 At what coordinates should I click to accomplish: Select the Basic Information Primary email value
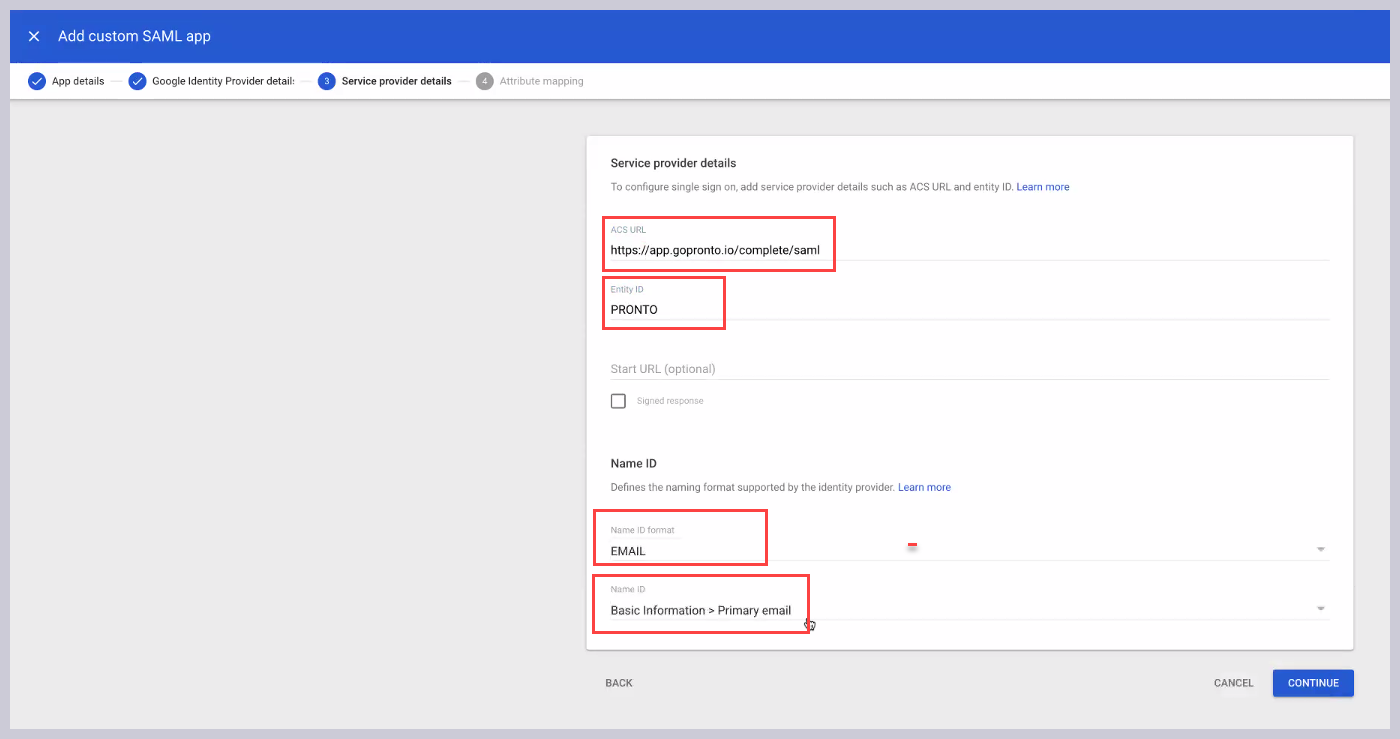[700, 610]
